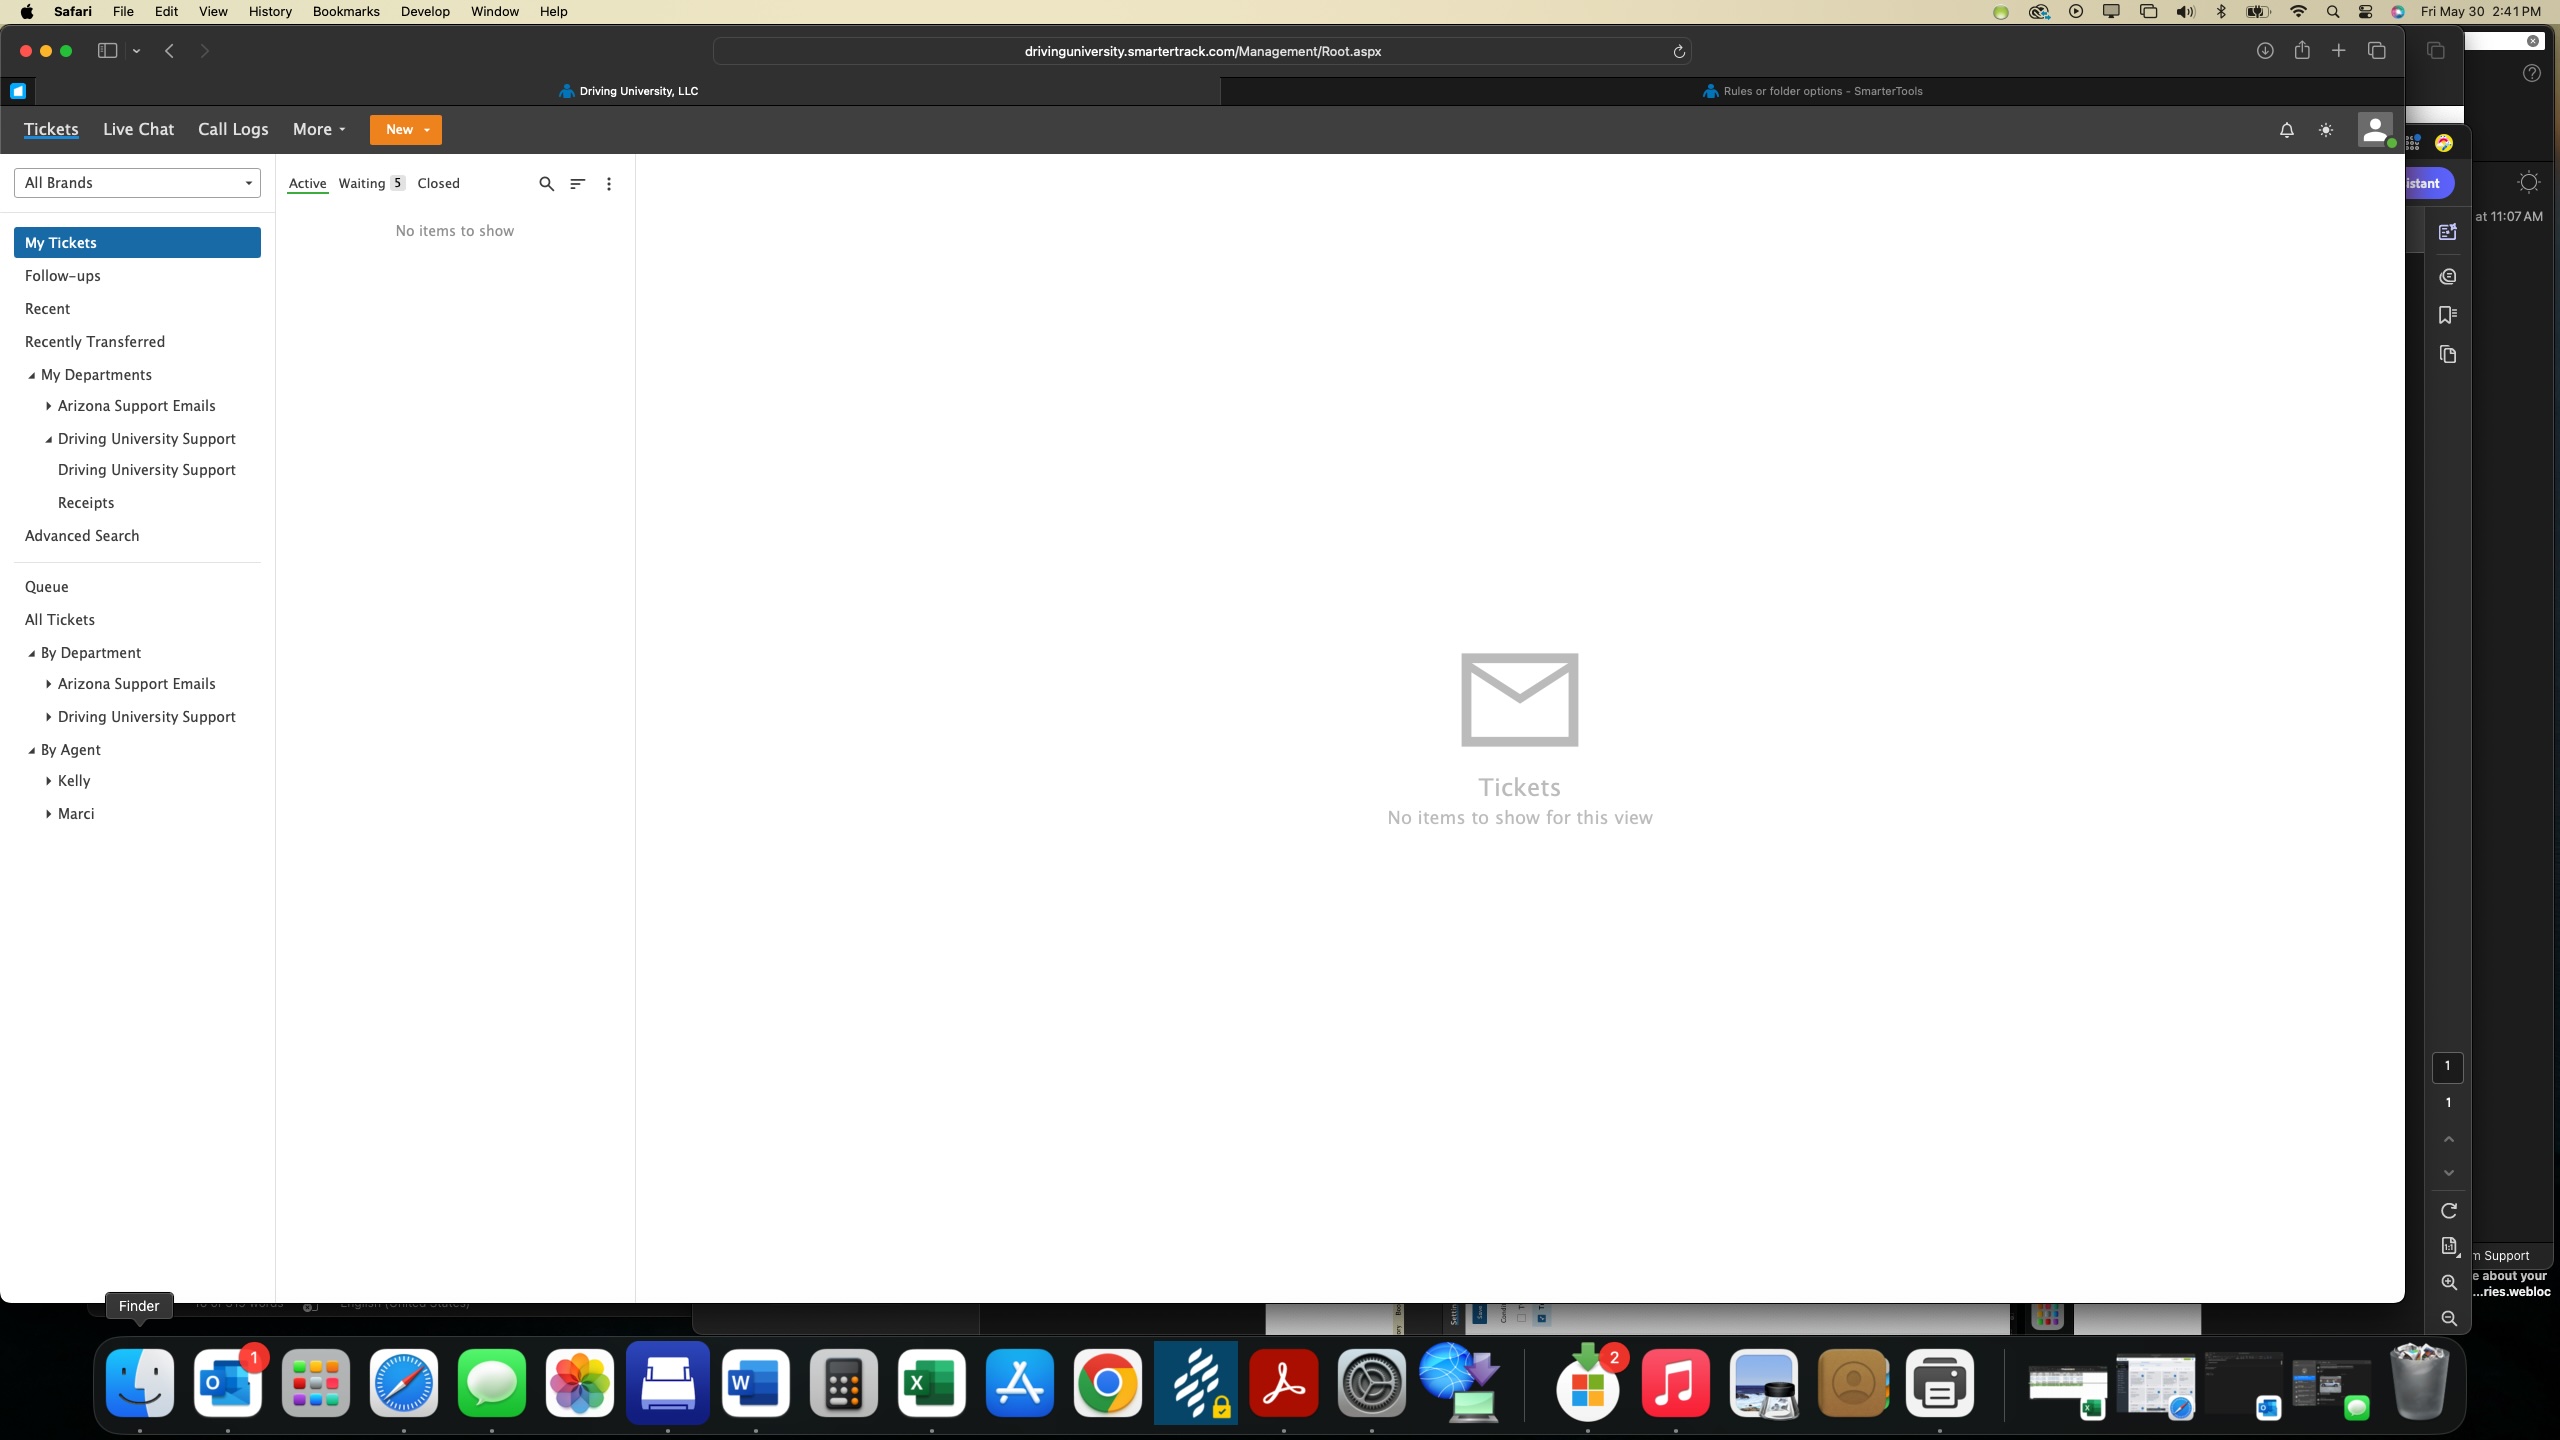Image resolution: width=2560 pixels, height=1440 pixels.
Task: Open the Trash in the Dock
Action: (2420, 1383)
